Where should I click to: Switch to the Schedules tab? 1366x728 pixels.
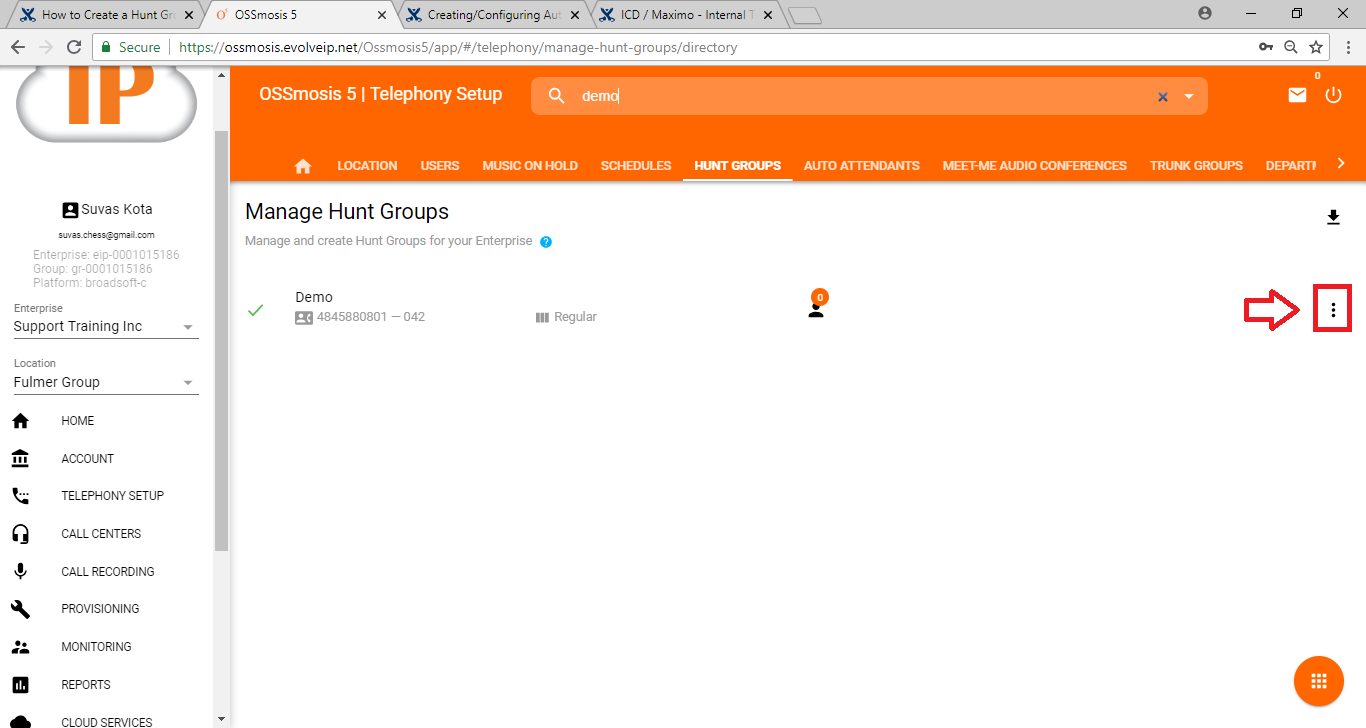(636, 166)
